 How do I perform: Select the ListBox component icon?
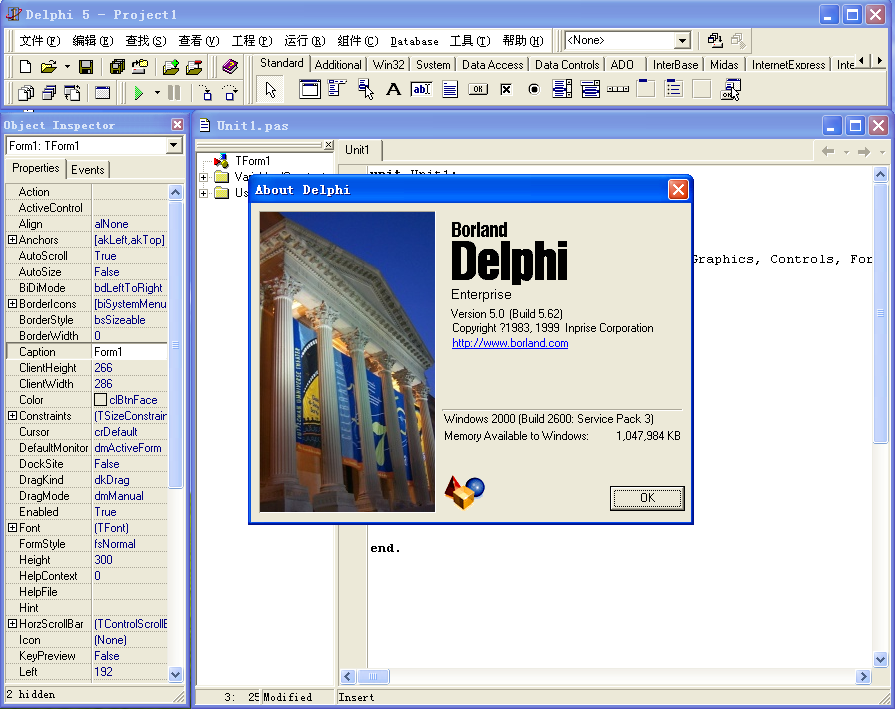pos(562,90)
